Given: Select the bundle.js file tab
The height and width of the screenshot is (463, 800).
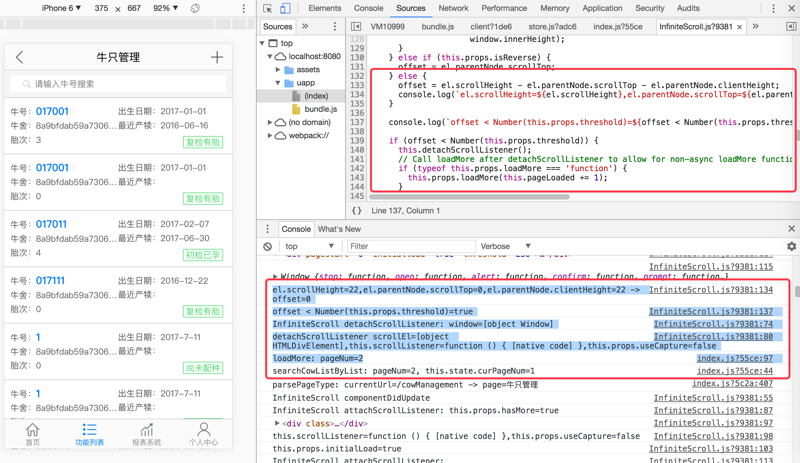Looking at the screenshot, I should [x=437, y=27].
